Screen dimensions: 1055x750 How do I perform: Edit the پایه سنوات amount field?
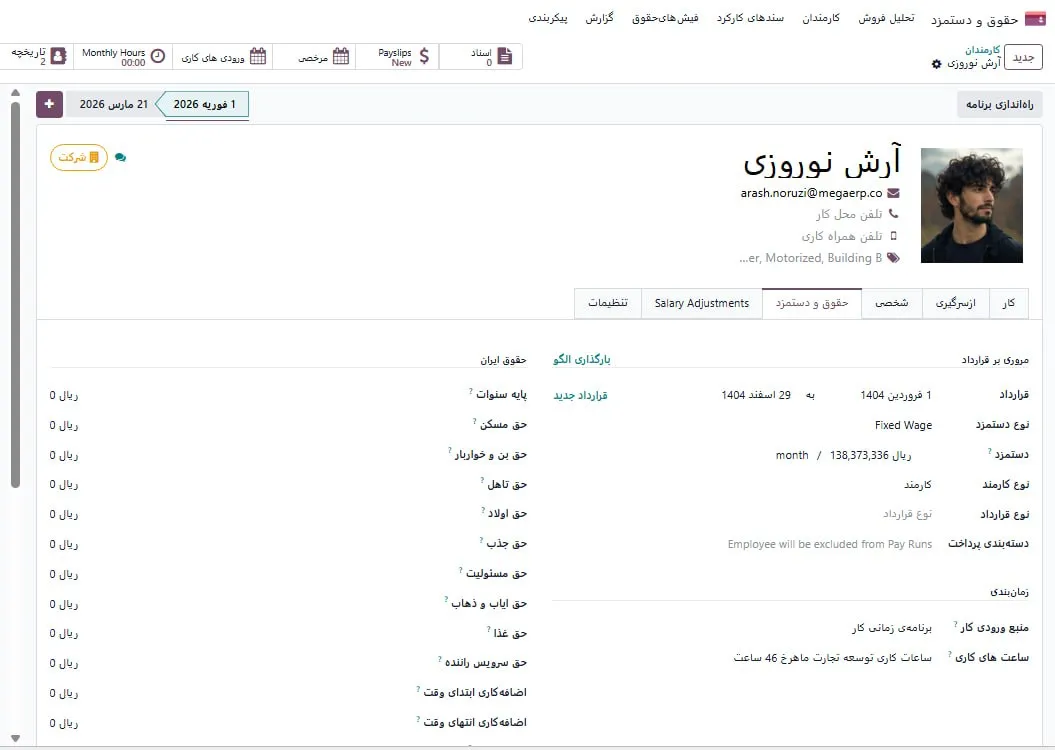pyautogui.click(x=64, y=396)
